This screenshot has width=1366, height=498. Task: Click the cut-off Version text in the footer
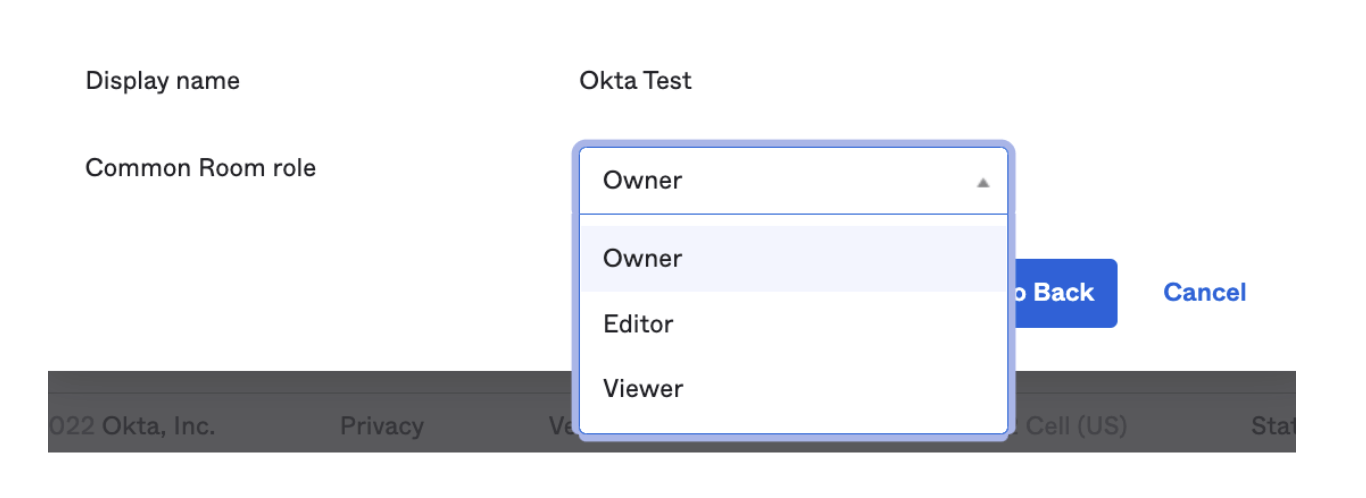pyautogui.click(x=562, y=426)
